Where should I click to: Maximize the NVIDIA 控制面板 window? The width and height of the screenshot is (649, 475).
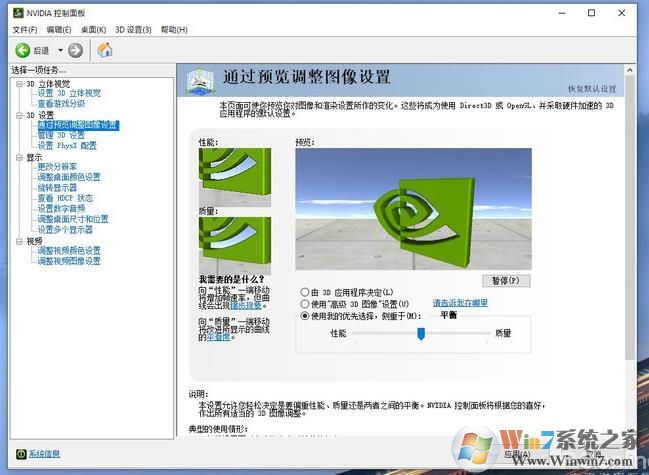pos(591,13)
